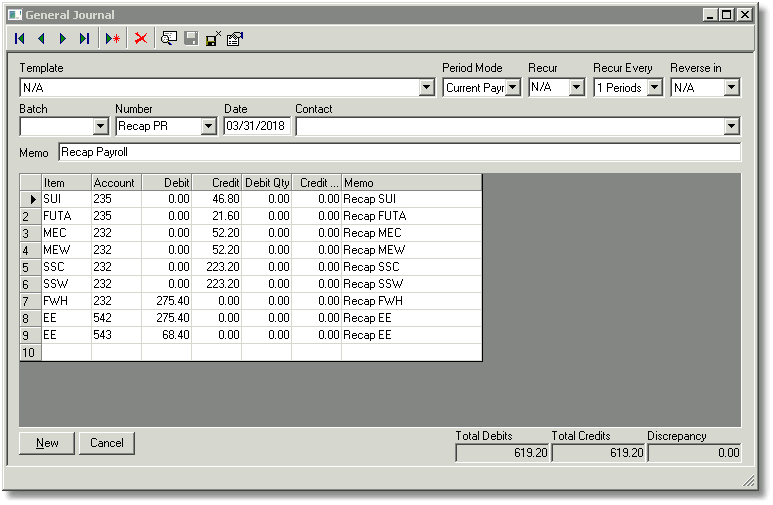Click in the Date field
Viewport: 773px width, 505px height.
[x=257, y=126]
